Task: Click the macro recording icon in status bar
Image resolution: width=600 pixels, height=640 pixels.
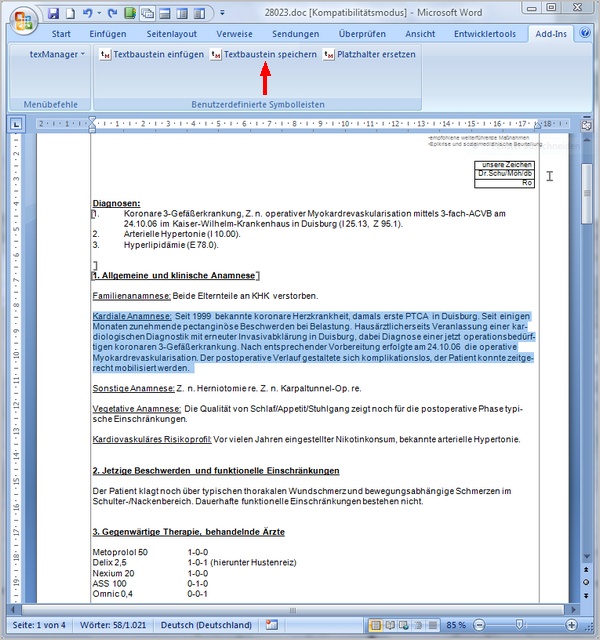Action: 271,625
